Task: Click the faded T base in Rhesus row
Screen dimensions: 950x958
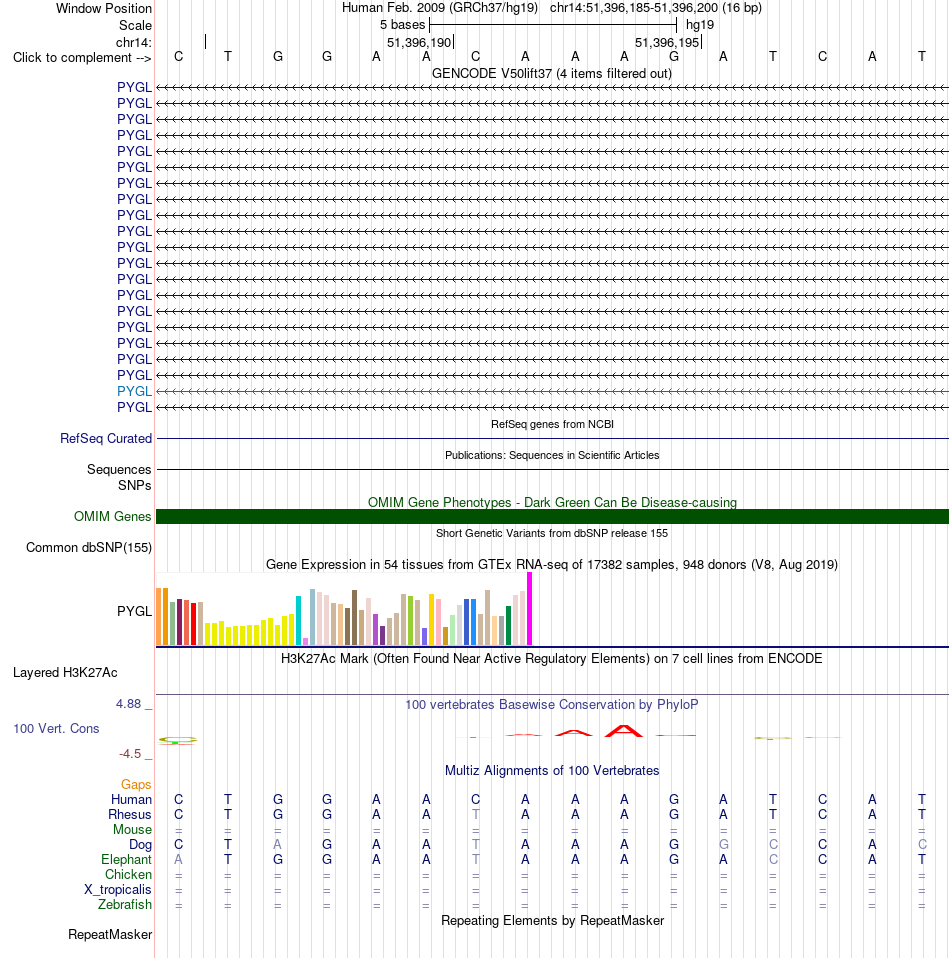Action: (475, 814)
